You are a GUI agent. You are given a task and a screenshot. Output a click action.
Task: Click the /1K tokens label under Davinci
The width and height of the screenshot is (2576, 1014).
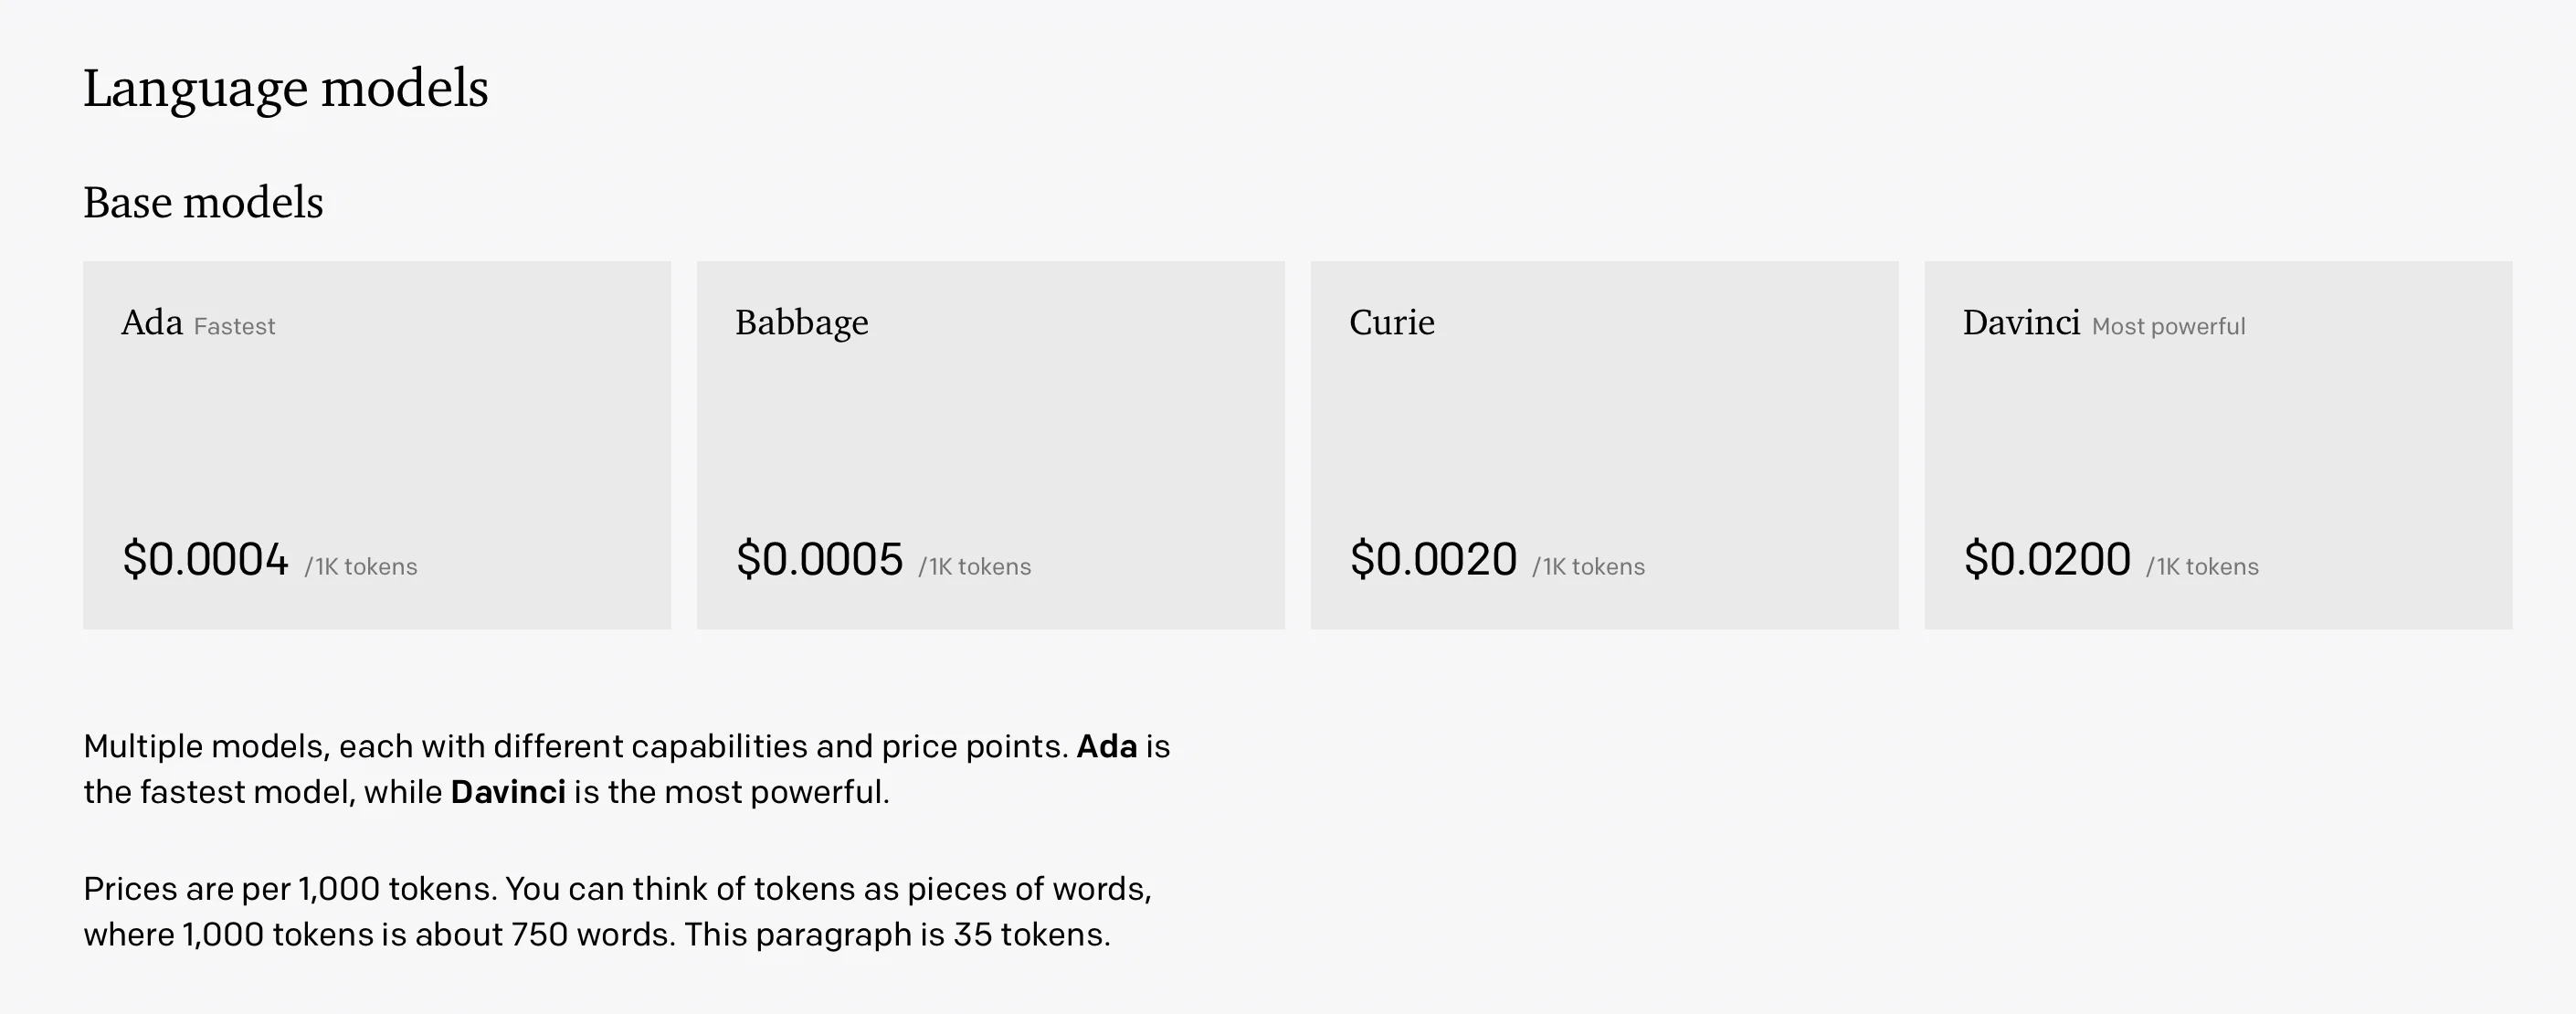click(2202, 567)
